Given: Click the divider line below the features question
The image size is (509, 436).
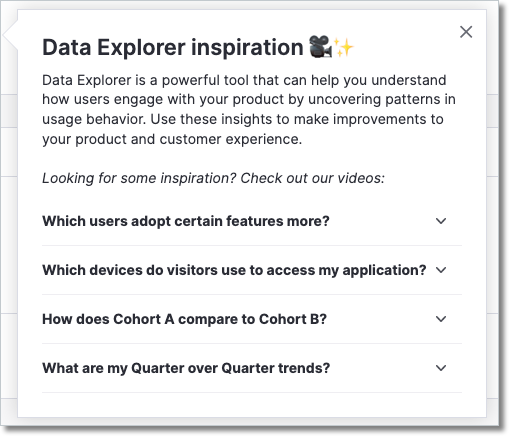Looking at the screenshot, I should click(x=252, y=246).
